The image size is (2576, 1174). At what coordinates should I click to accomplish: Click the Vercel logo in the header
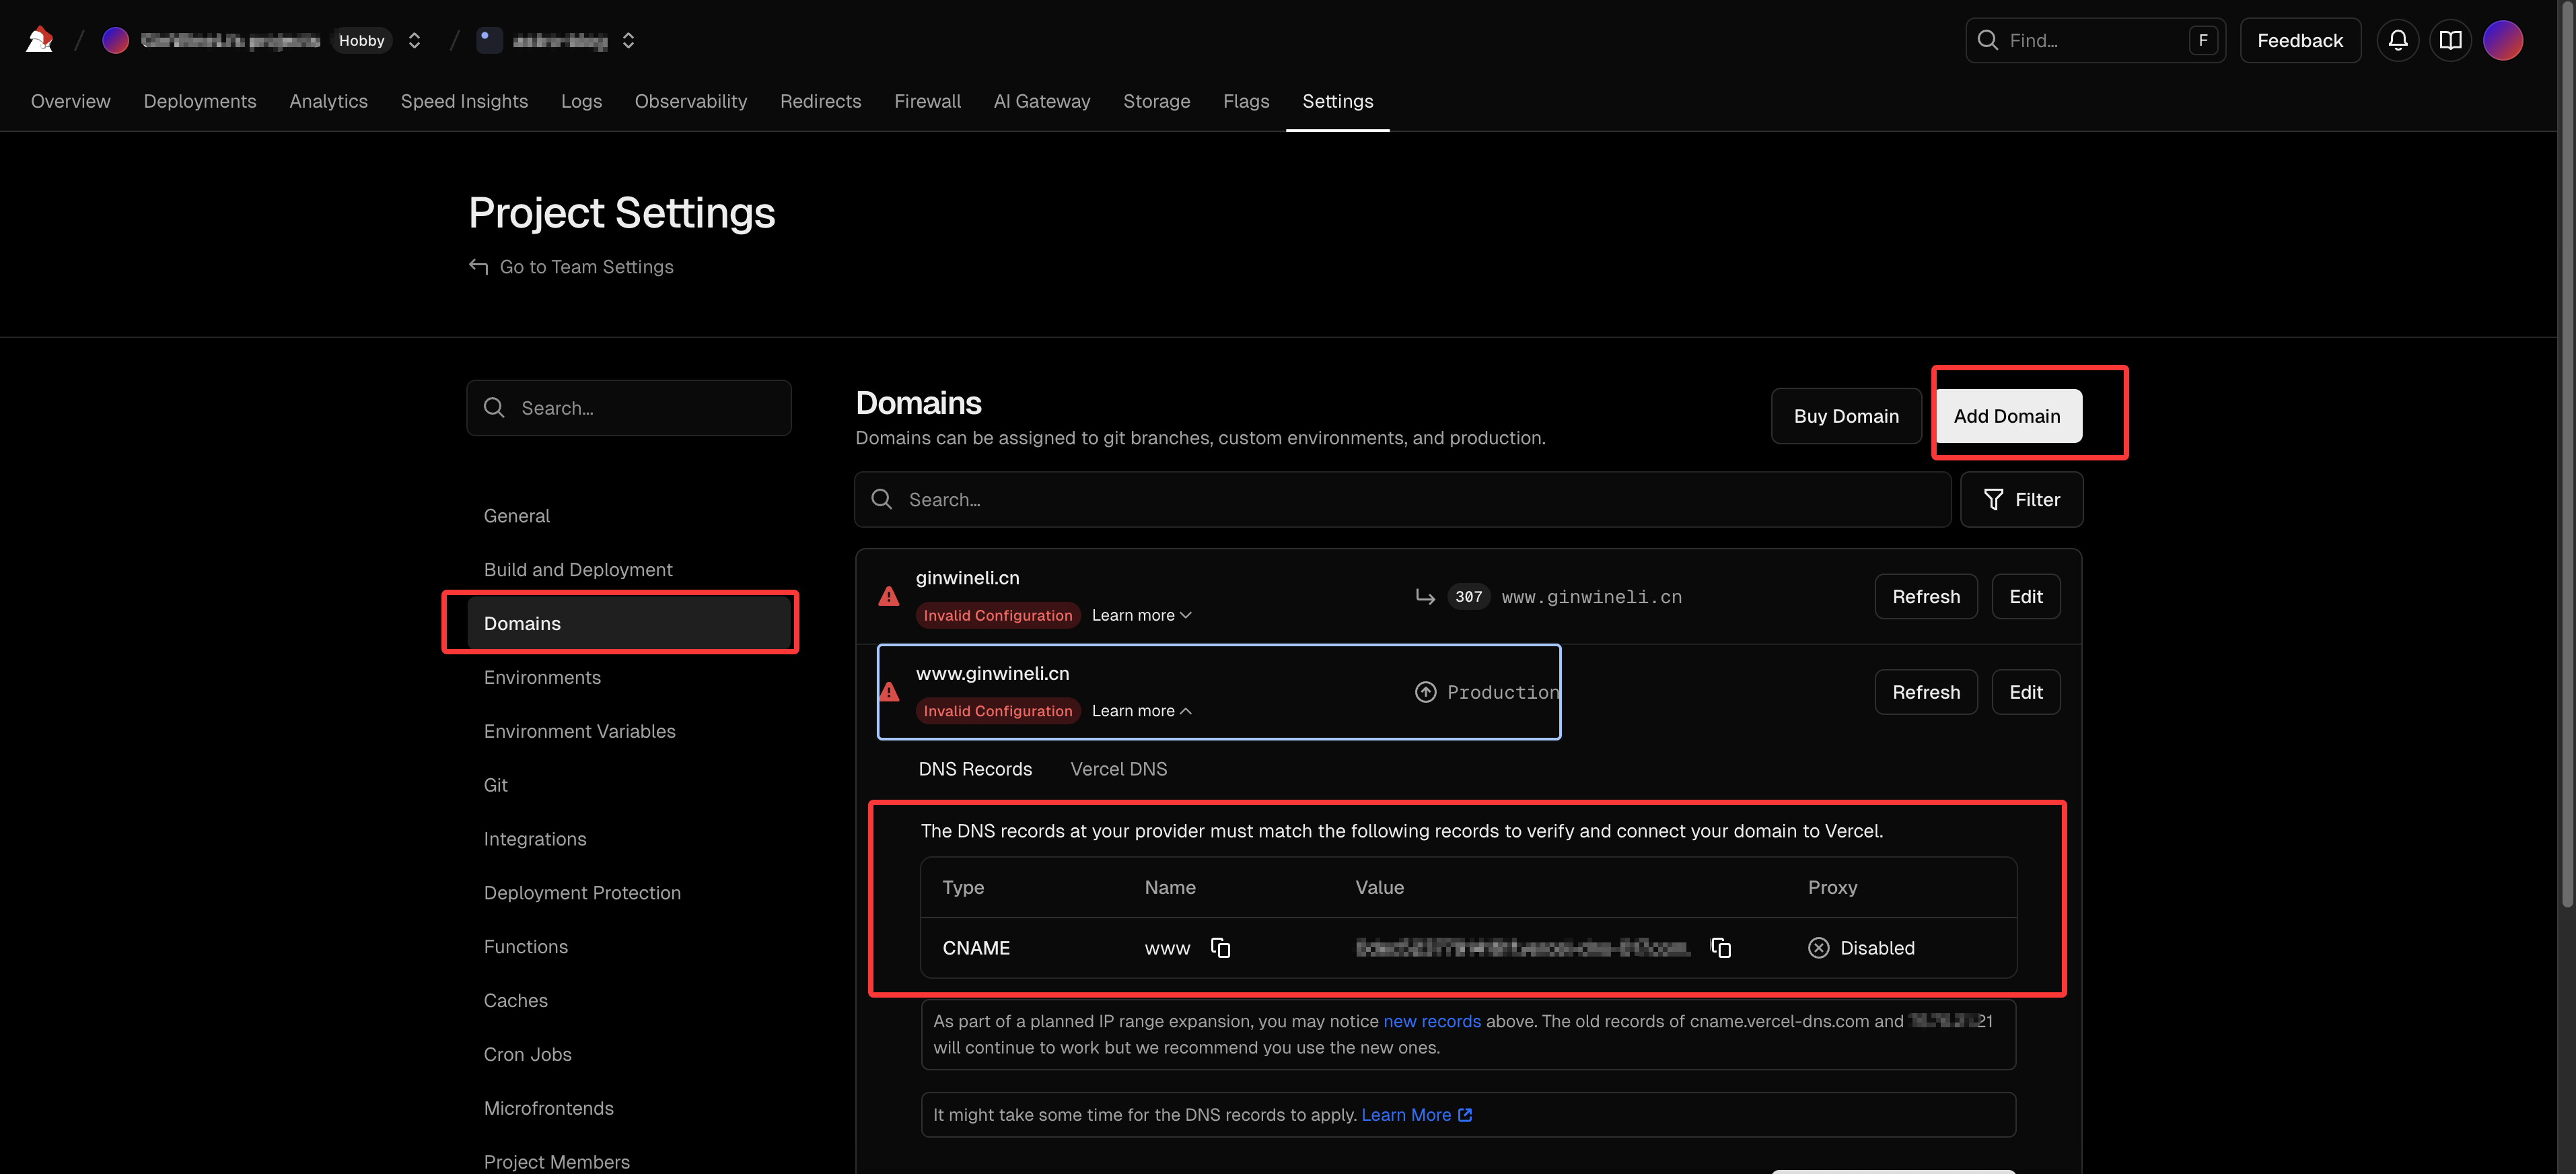pyautogui.click(x=39, y=40)
